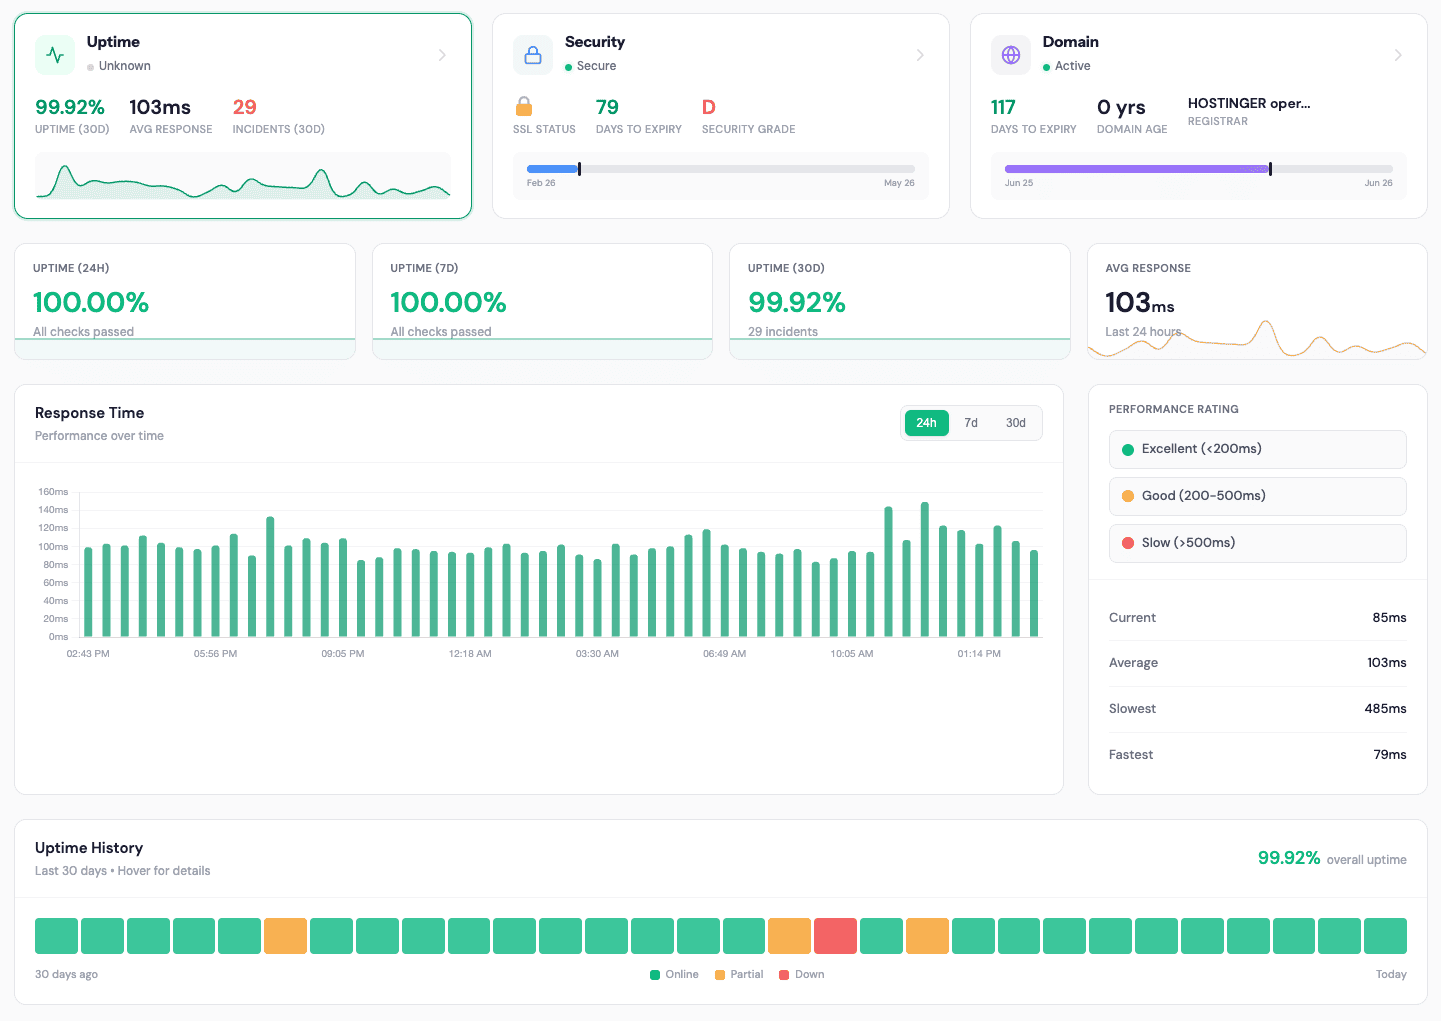This screenshot has height=1021, width=1441.
Task: Select the Security padlock icon
Action: point(533,54)
